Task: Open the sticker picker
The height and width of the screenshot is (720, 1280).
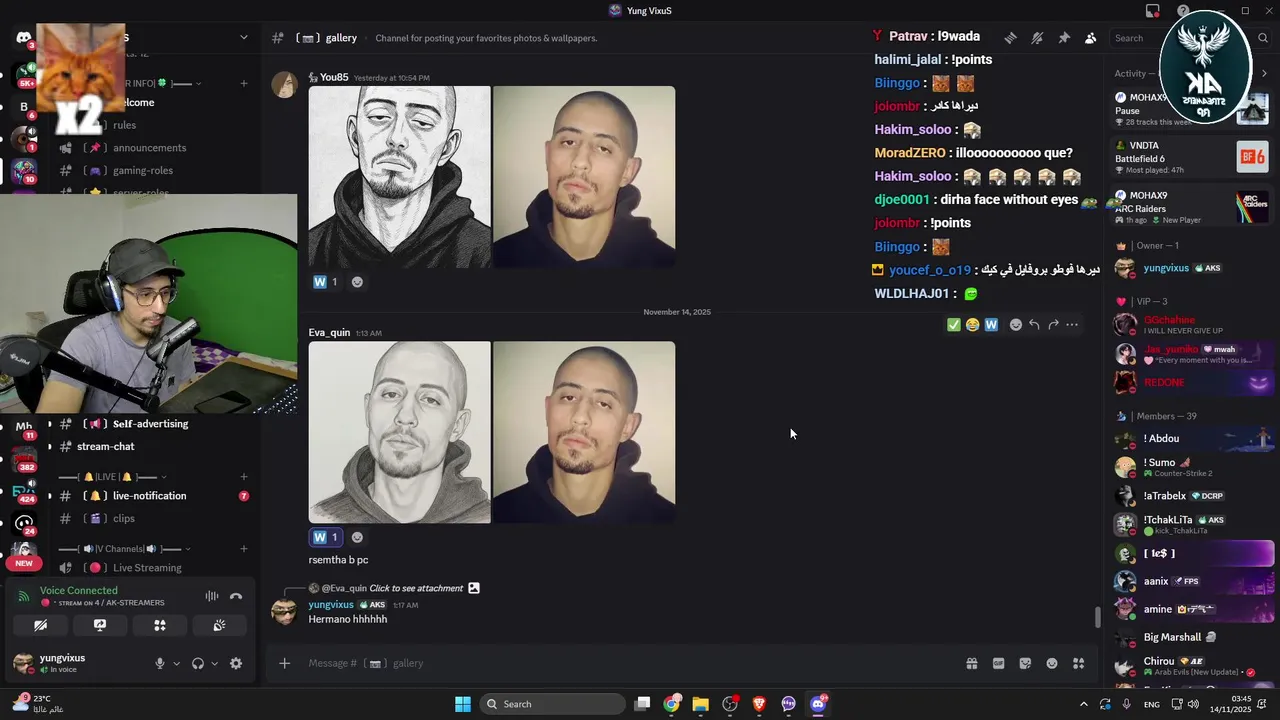Action: [1025, 663]
